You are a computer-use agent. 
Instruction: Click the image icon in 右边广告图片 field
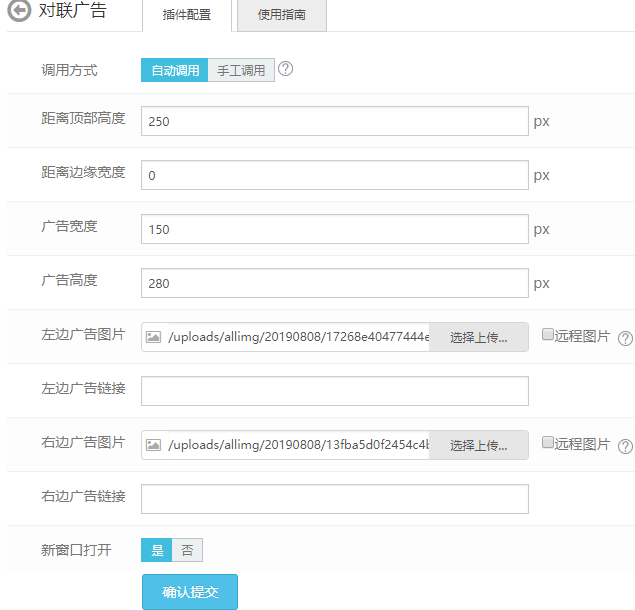pos(153,445)
